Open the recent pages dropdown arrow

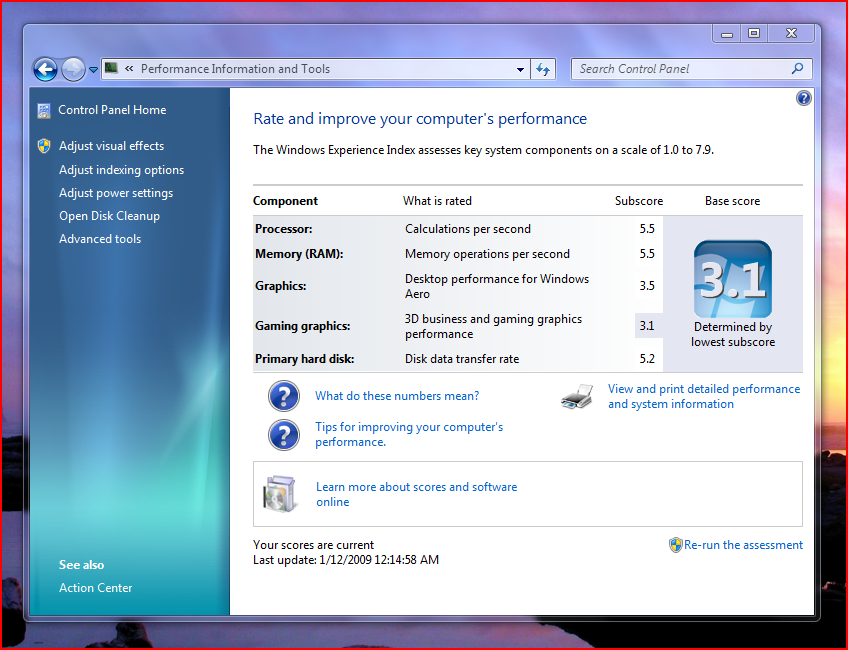pos(93,70)
